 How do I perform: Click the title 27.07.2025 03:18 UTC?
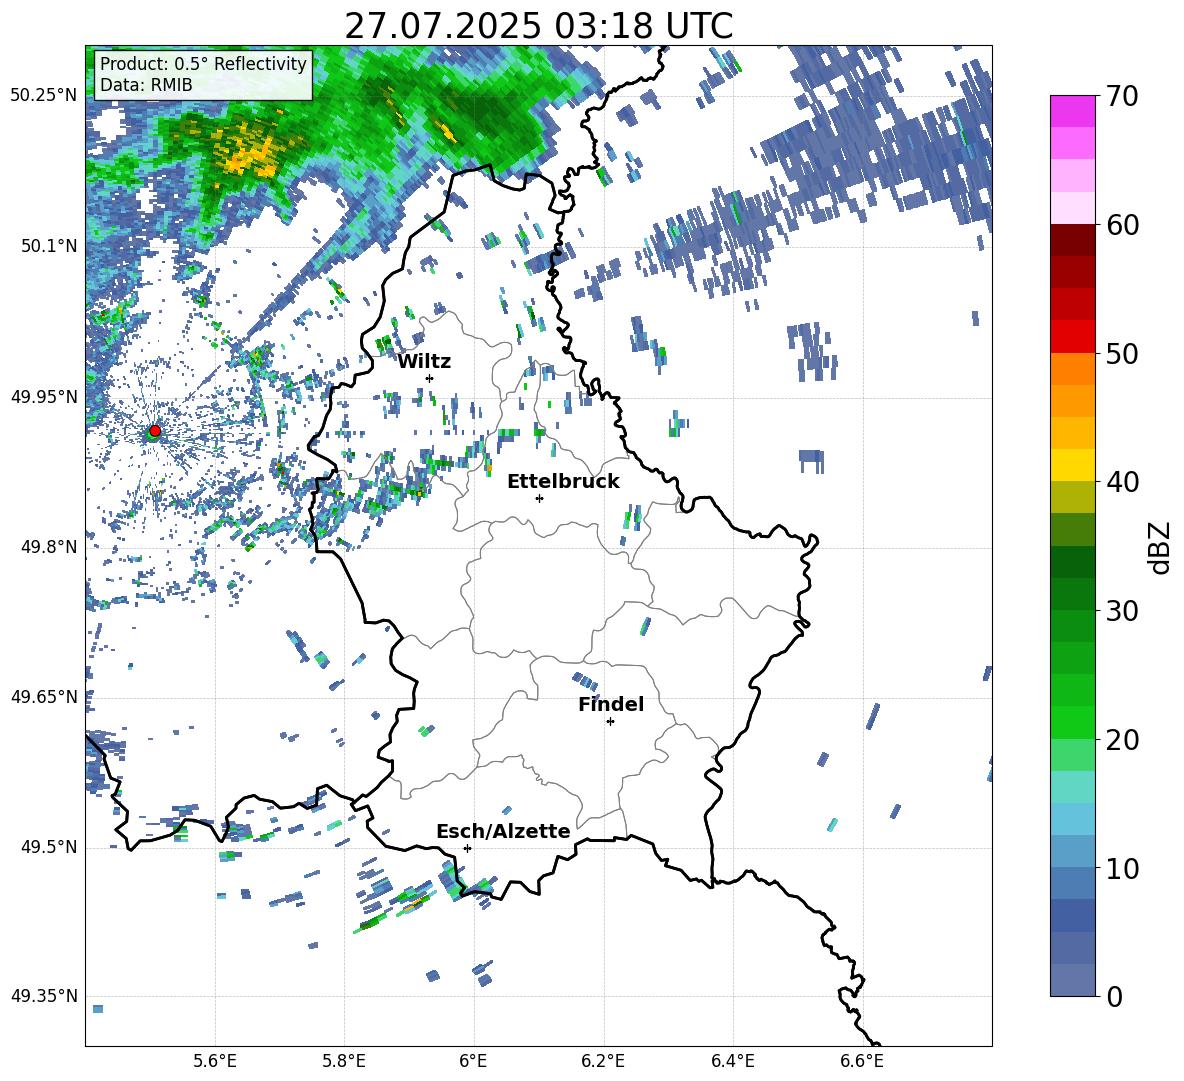pyautogui.click(x=538, y=26)
